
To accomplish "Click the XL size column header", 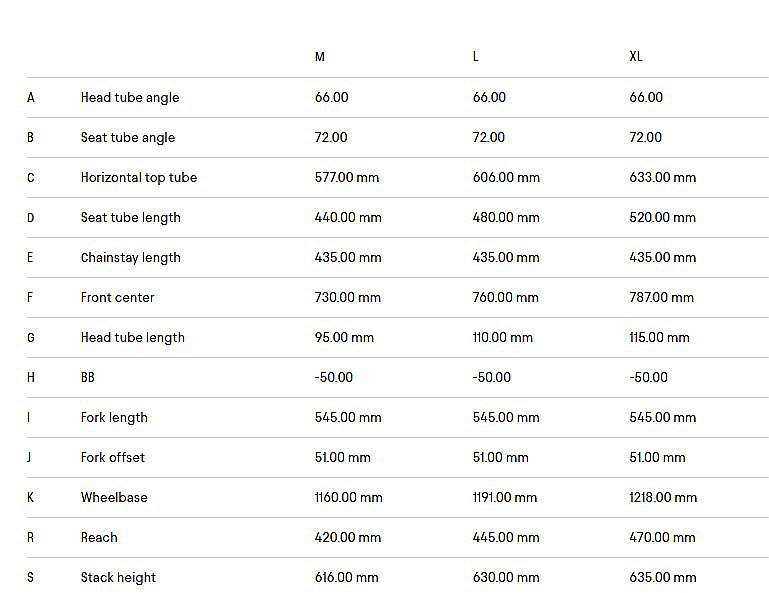I will point(636,57).
